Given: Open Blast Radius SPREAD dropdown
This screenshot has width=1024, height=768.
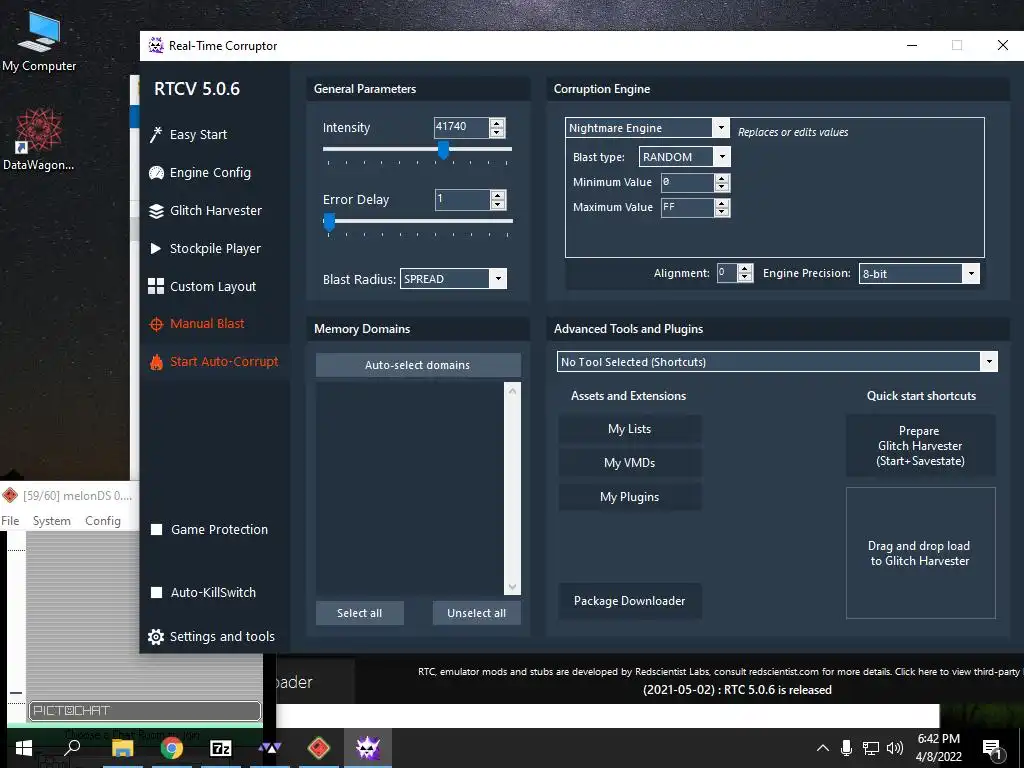Looking at the screenshot, I should pyautogui.click(x=498, y=279).
